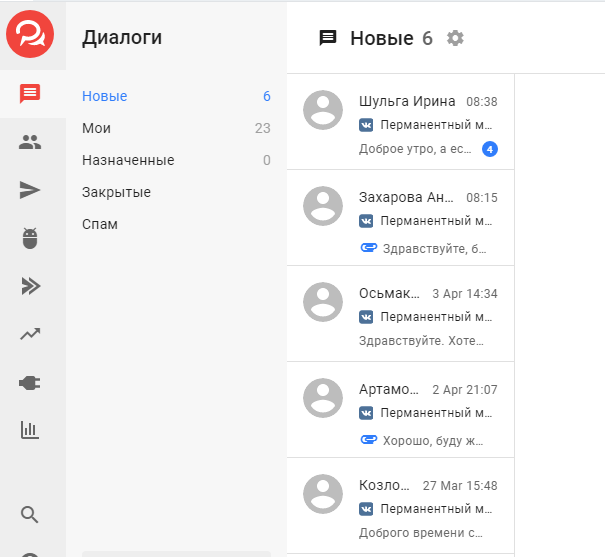This screenshot has height=557, width=605.
Task: Select the Мои dialogs folder
Action: pos(97,128)
